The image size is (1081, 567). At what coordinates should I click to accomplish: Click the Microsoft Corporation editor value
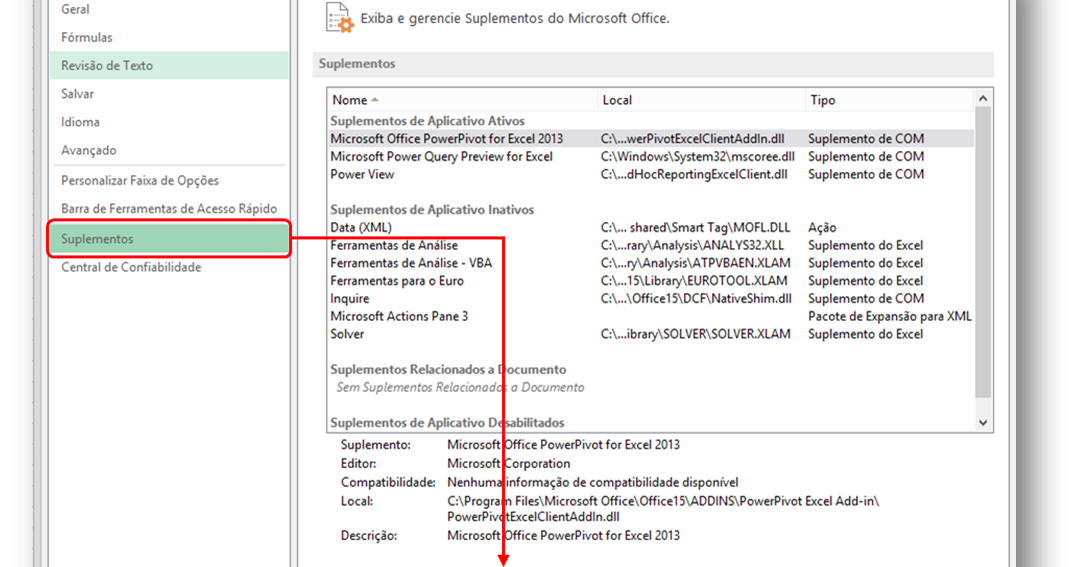point(509,464)
